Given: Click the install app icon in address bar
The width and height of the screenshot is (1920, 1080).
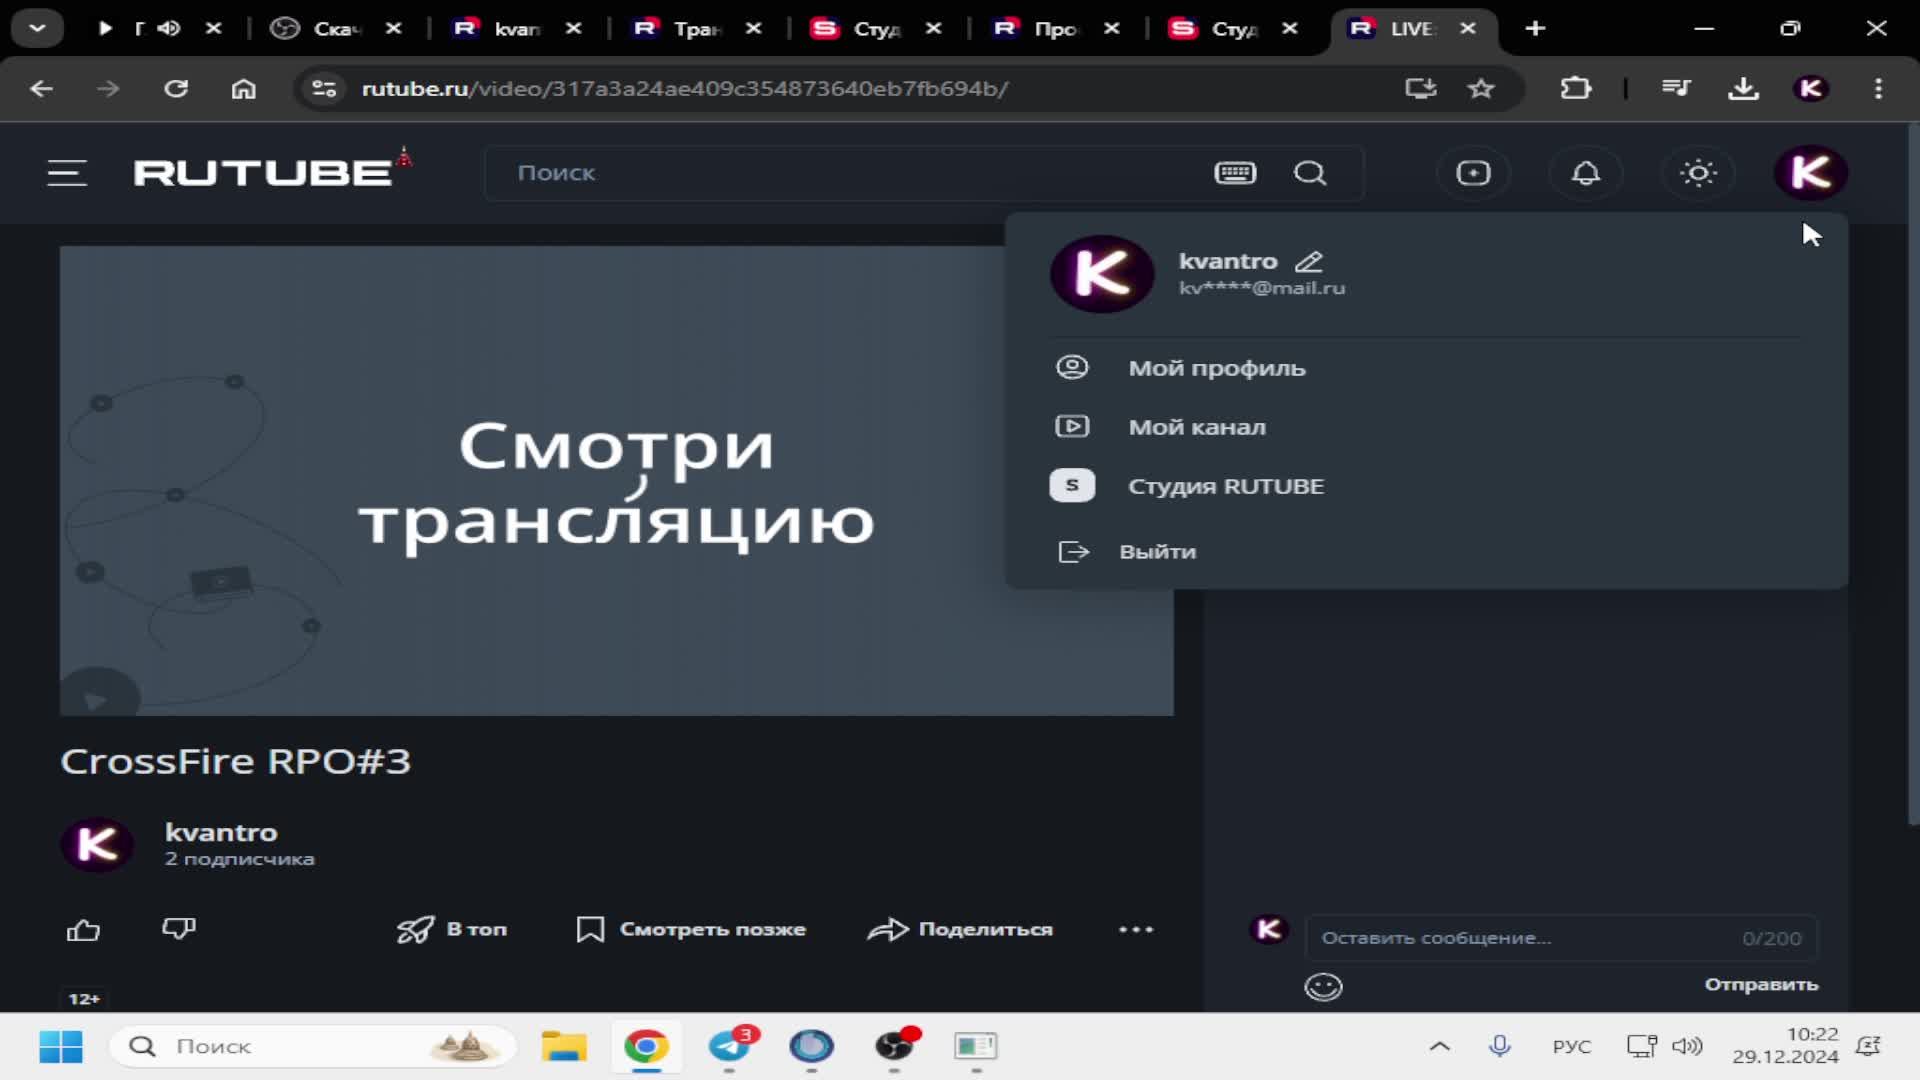Looking at the screenshot, I should 1421,89.
